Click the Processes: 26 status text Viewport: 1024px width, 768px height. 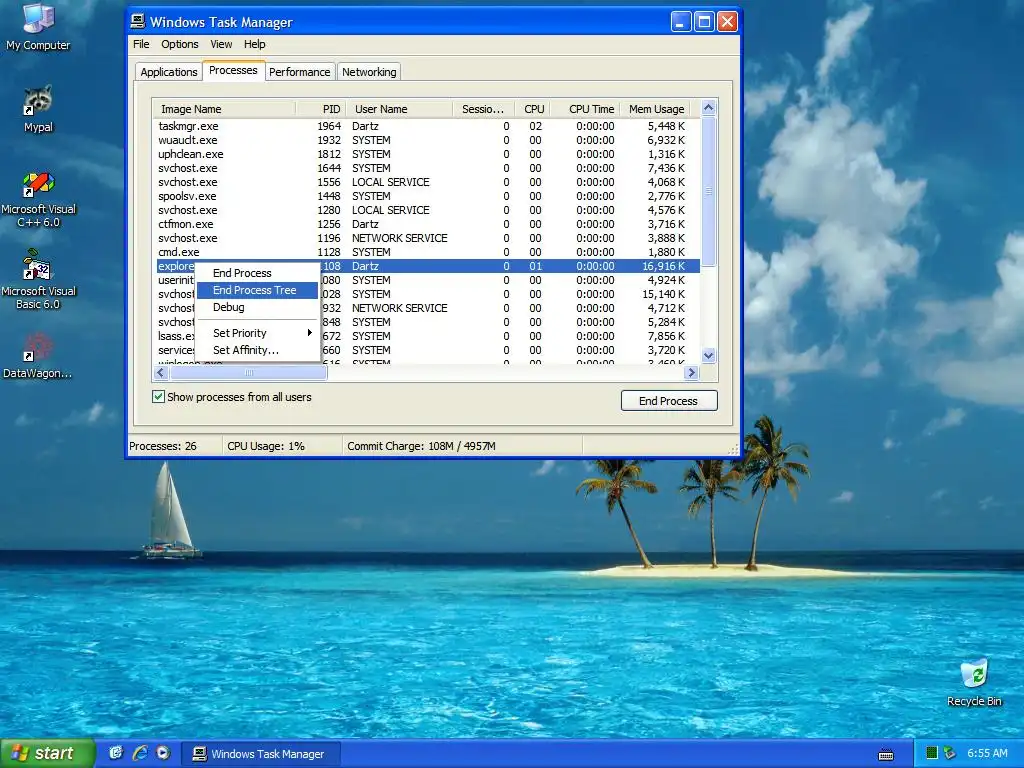coord(163,446)
